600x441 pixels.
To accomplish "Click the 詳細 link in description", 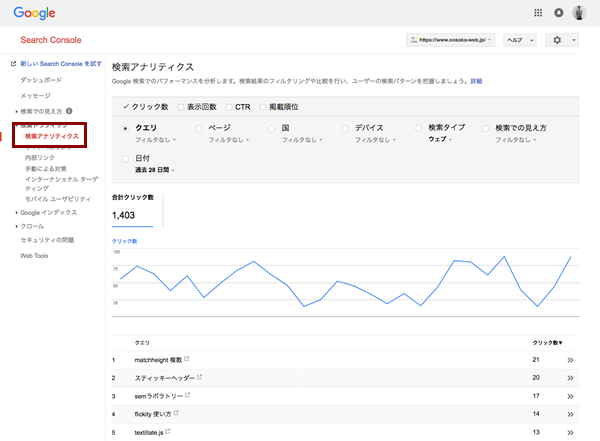I will click(x=476, y=81).
